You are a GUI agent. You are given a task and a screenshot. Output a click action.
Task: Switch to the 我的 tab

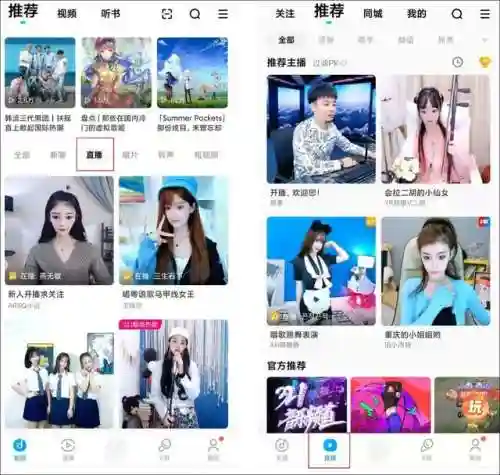coord(417,14)
